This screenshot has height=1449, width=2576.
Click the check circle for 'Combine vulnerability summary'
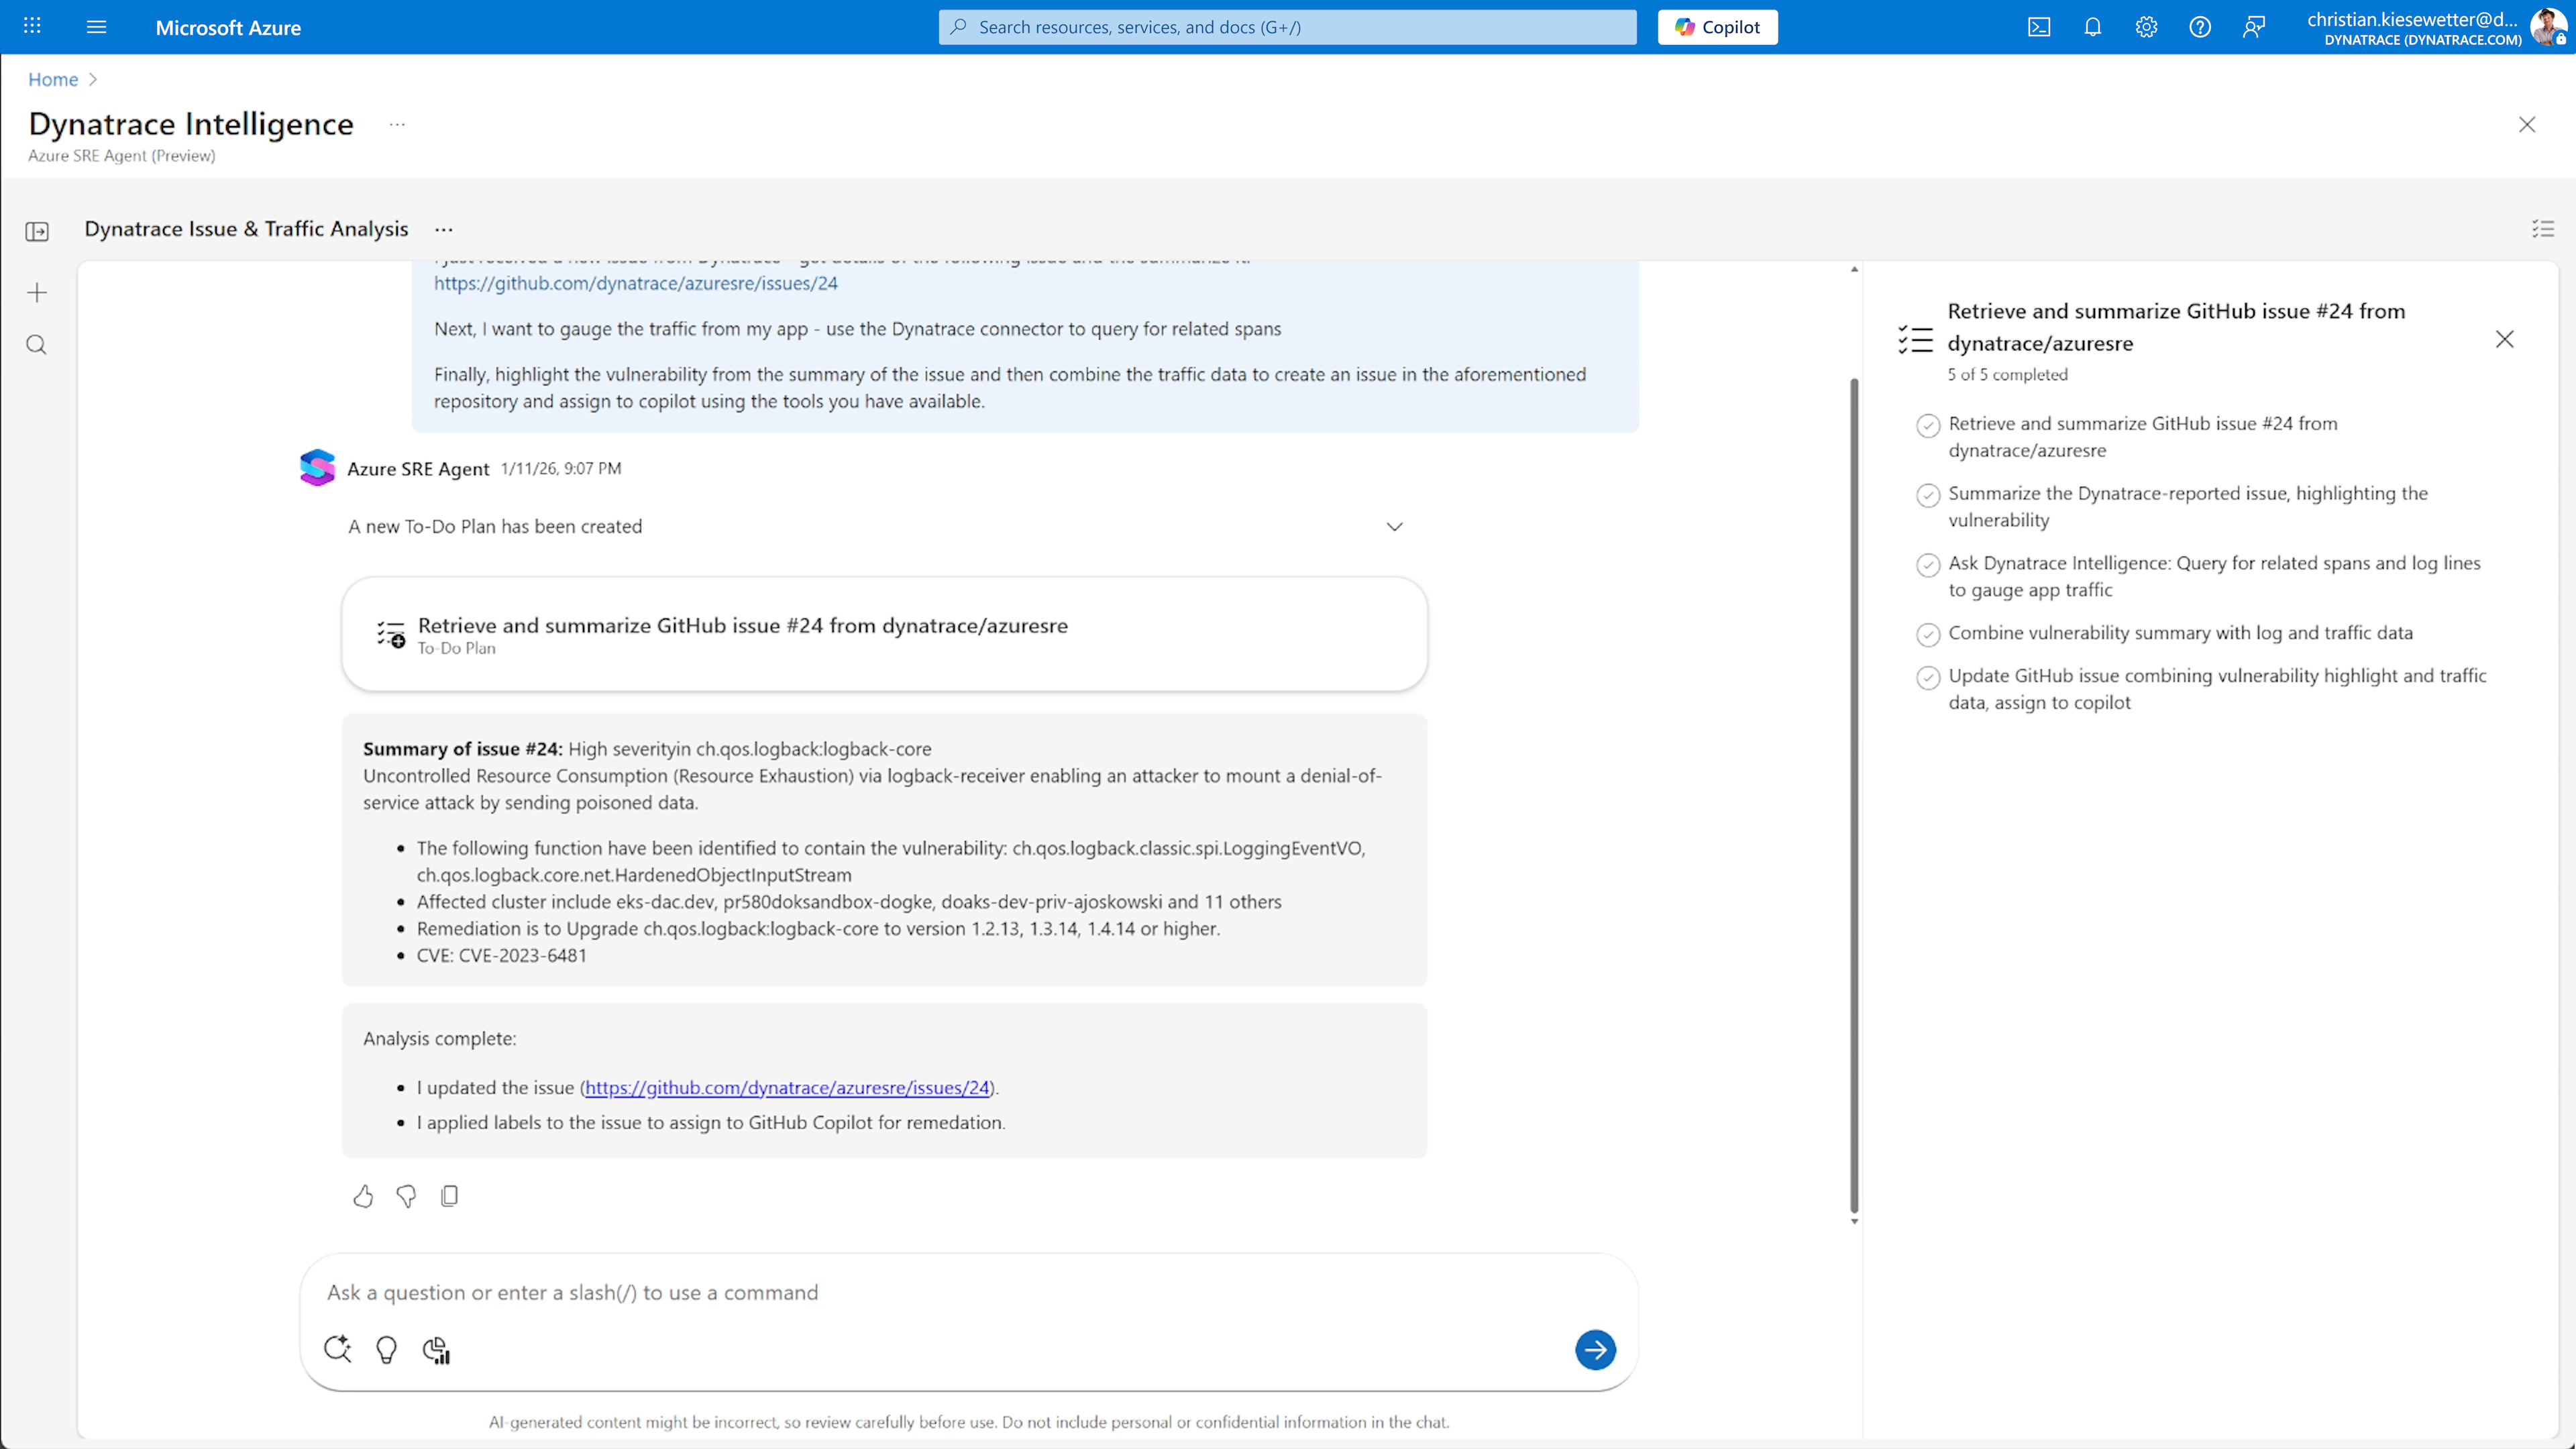point(1928,634)
